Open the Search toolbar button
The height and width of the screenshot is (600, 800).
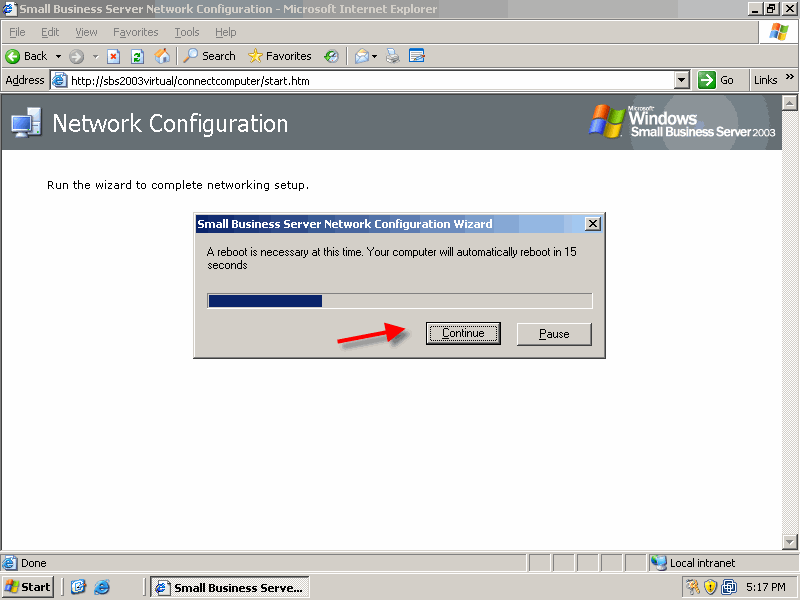(210, 56)
